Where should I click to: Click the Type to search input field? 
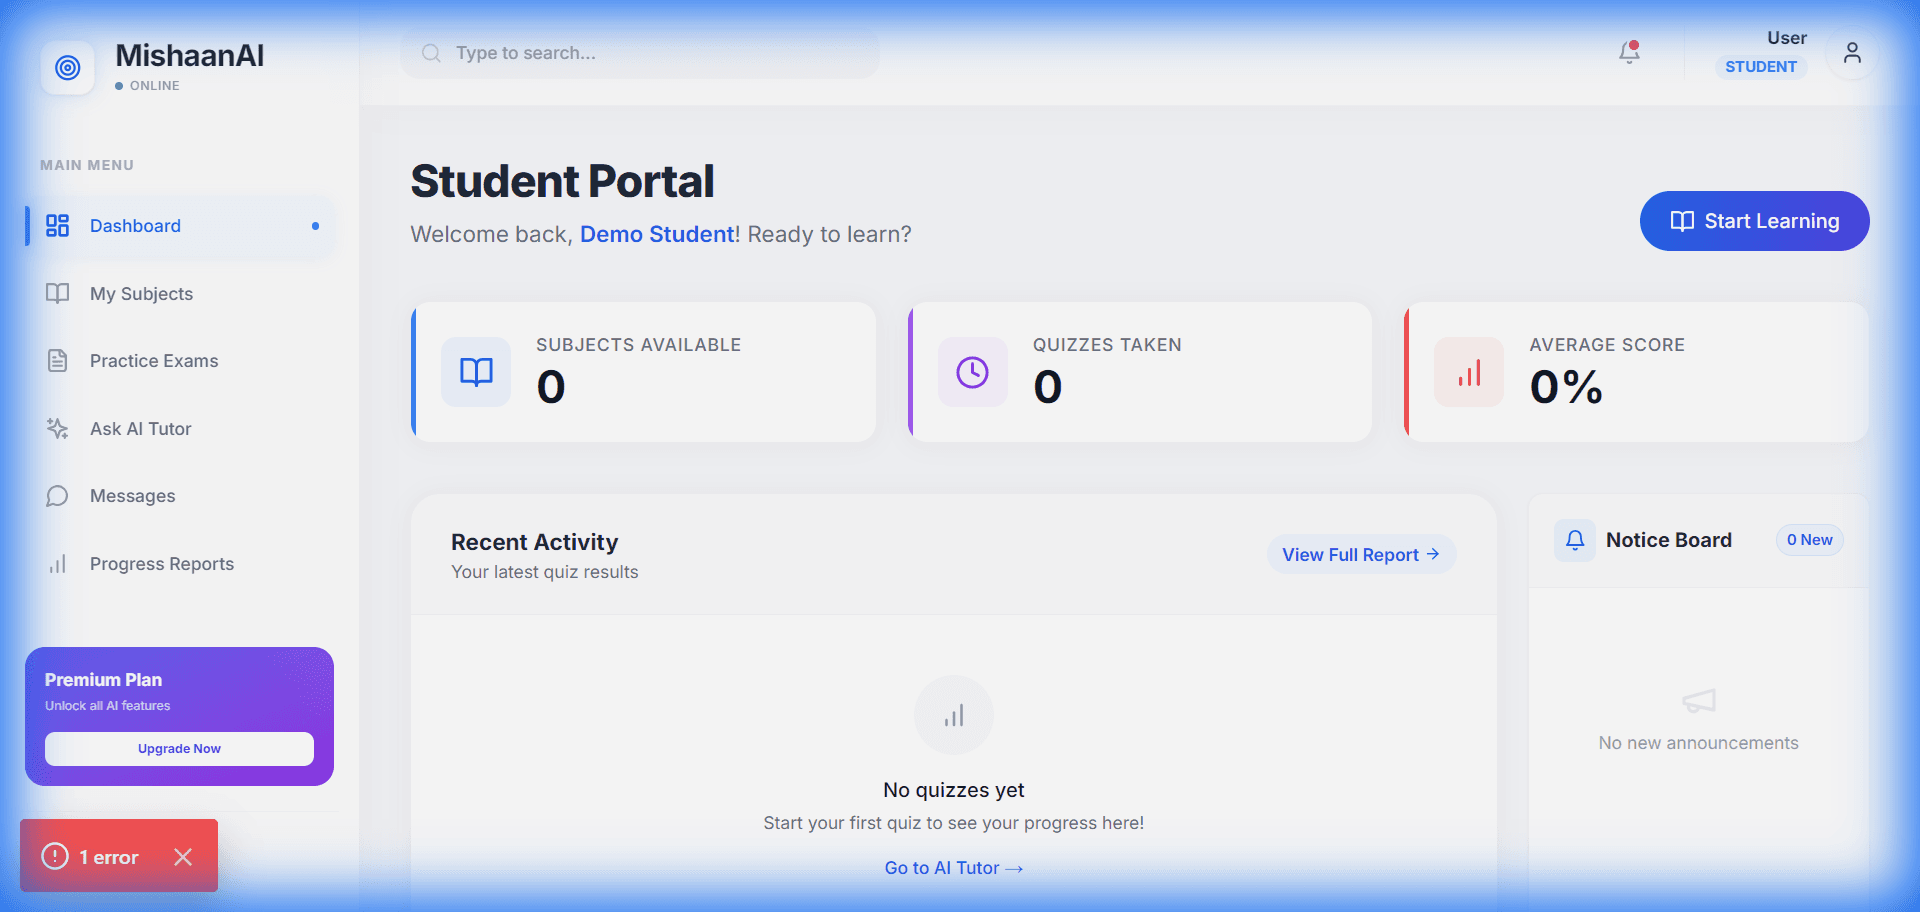(640, 53)
